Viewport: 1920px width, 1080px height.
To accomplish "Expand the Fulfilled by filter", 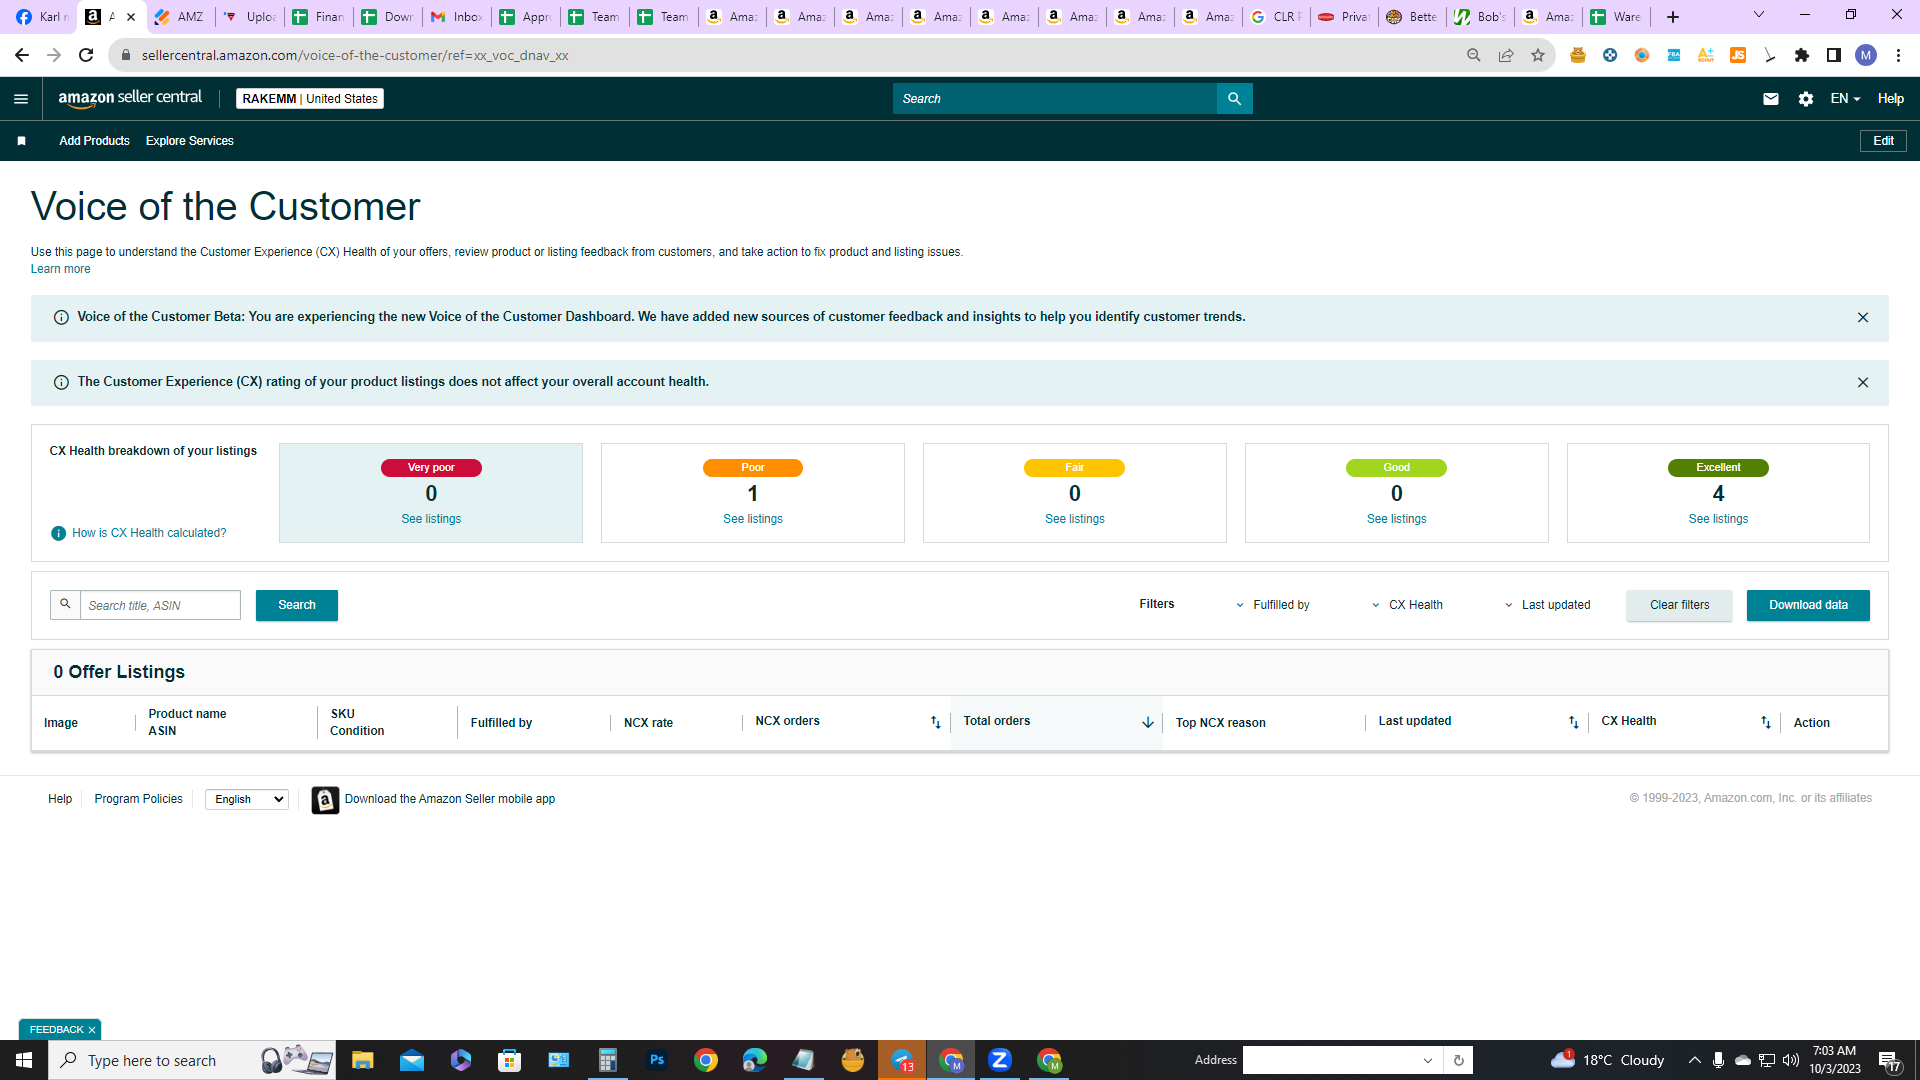I will 1272,605.
